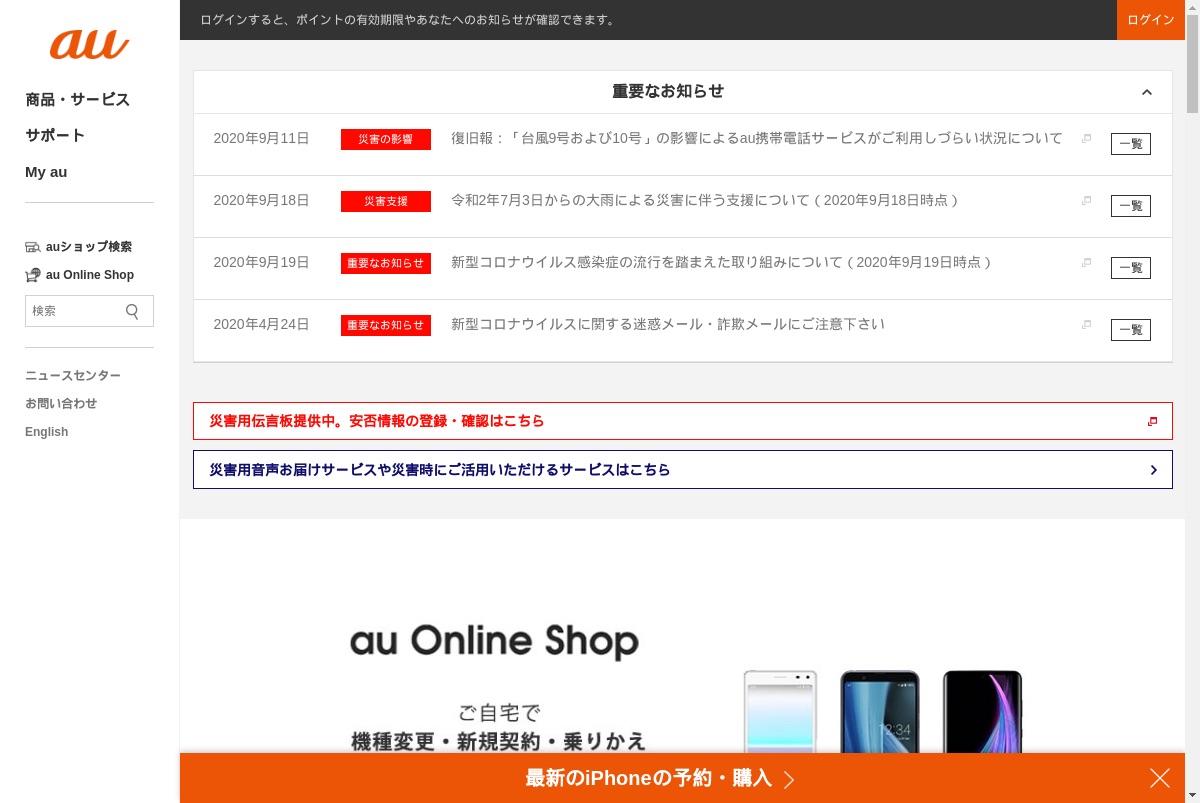The image size is (1200, 803).
Task: Click new-window icon on April 24 row
Action: pos(1086,324)
